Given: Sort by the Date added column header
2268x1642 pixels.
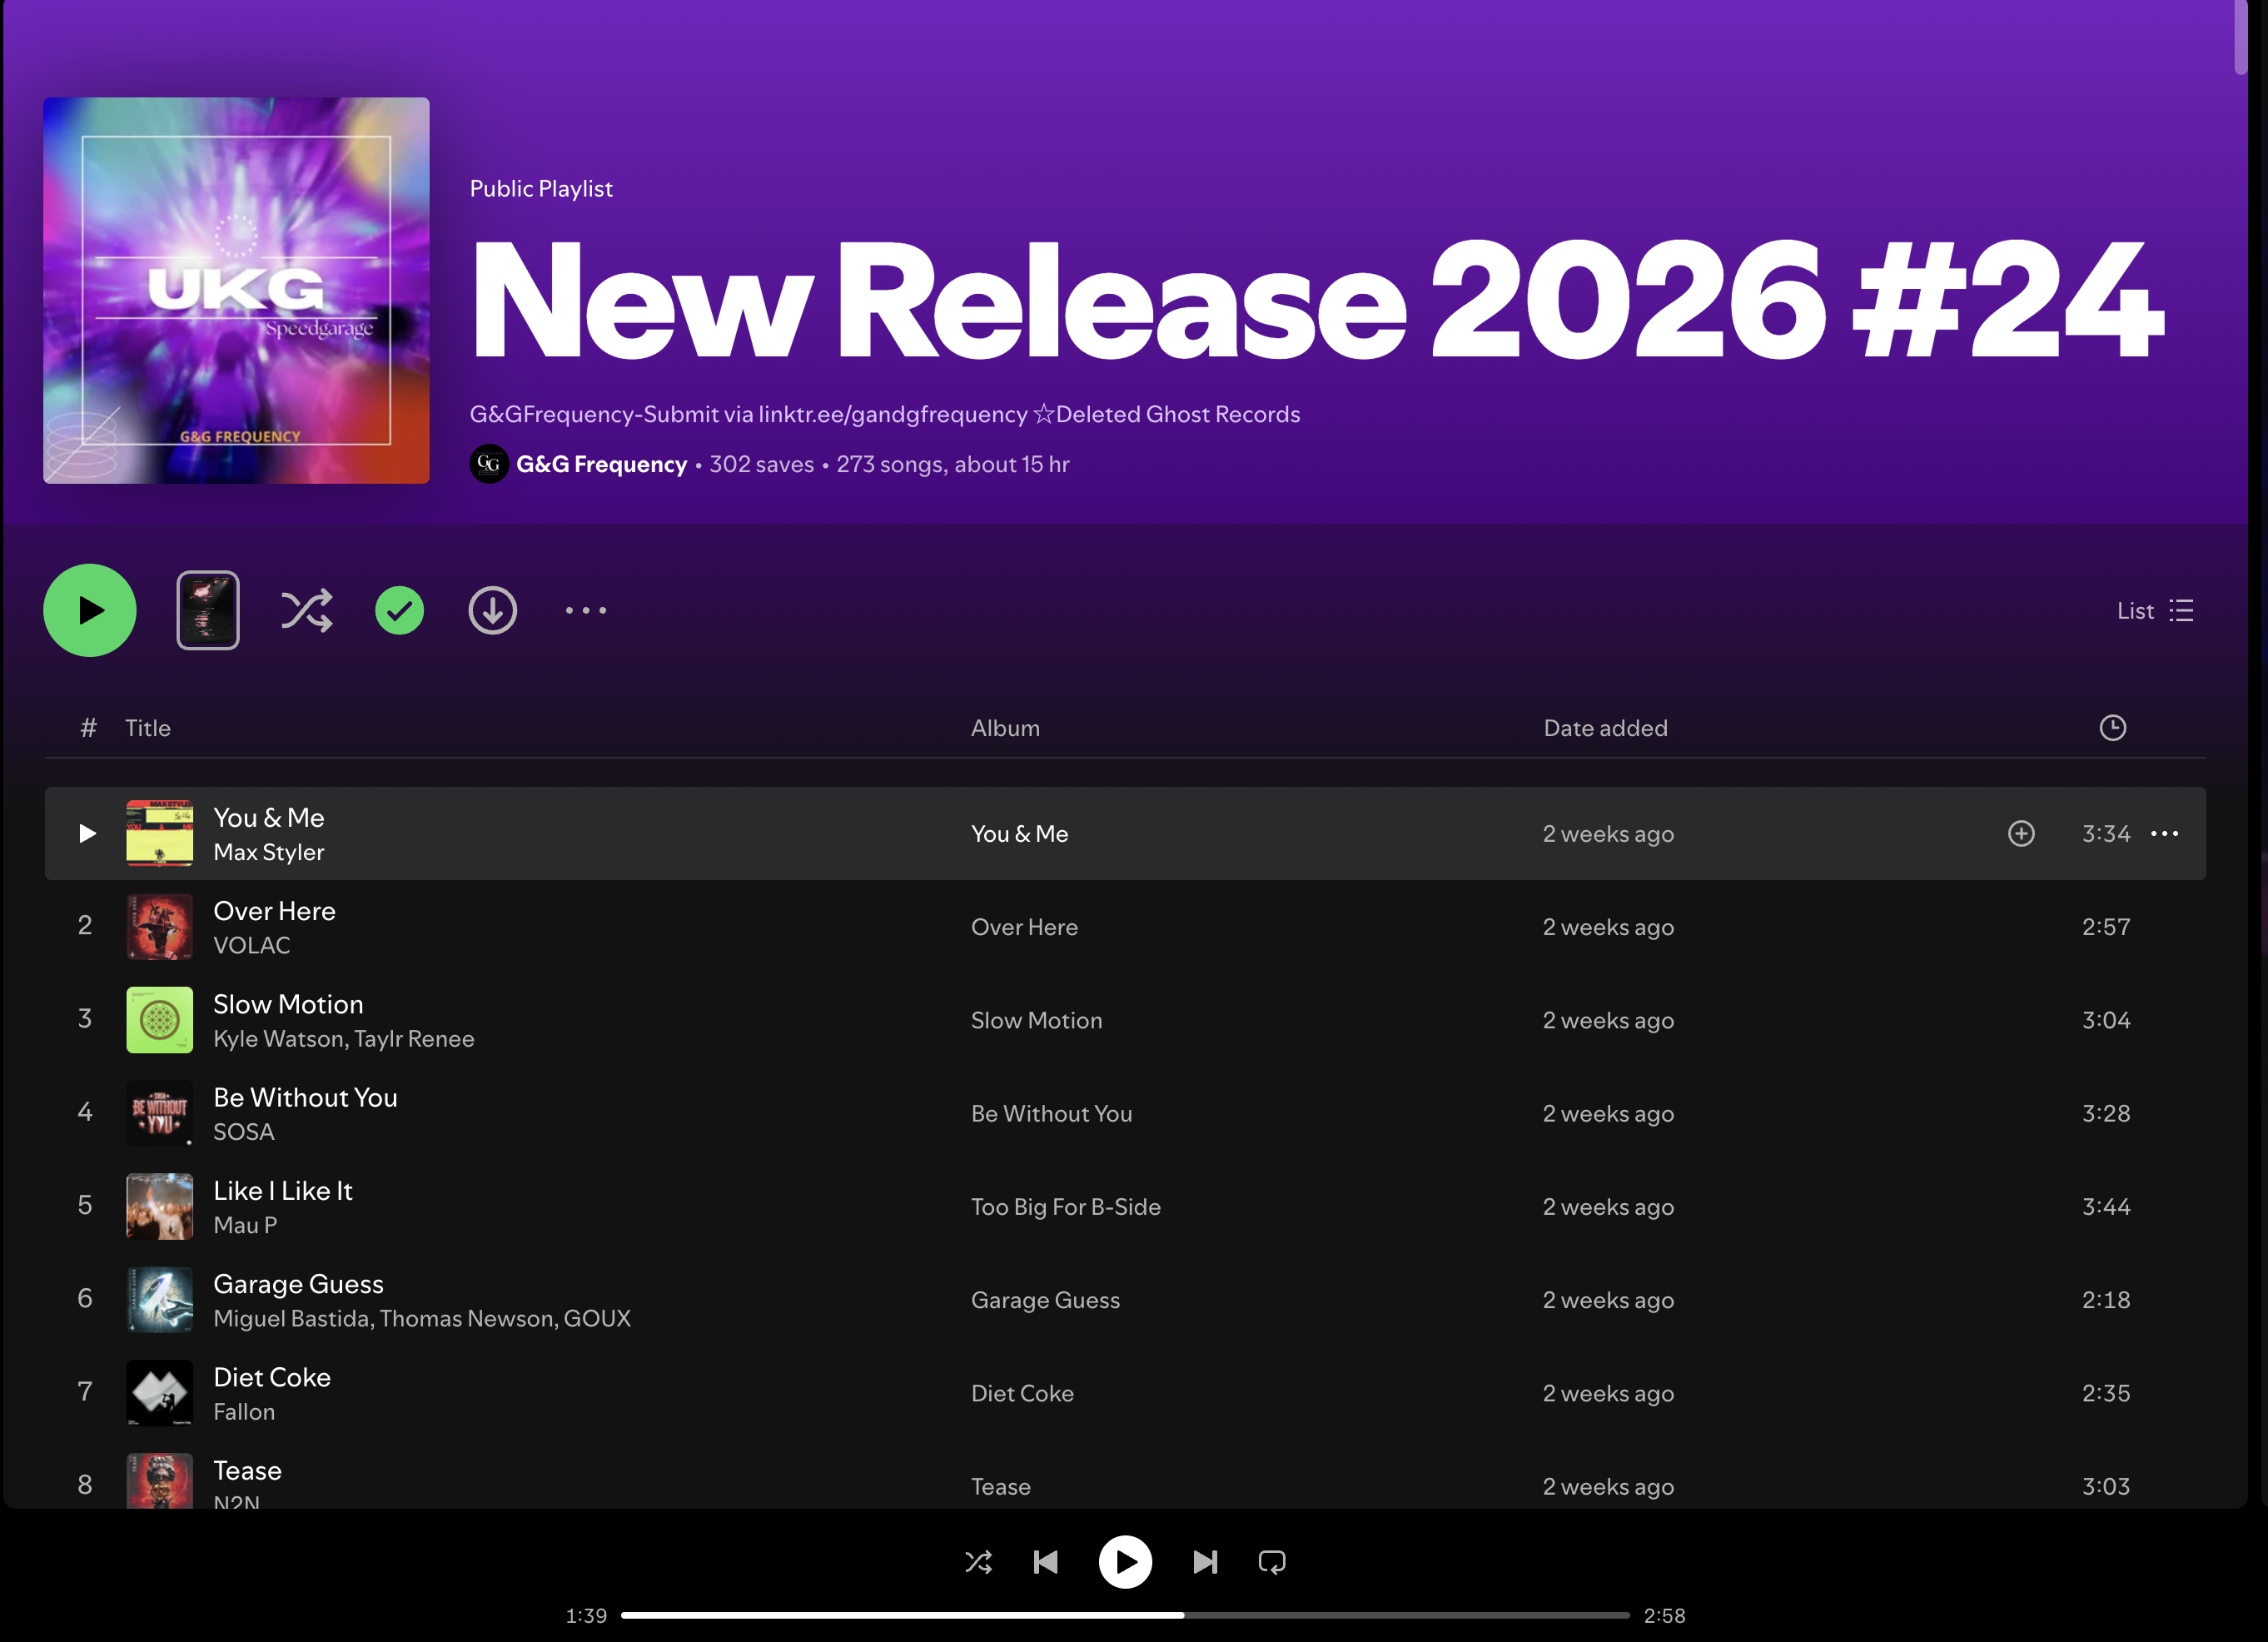Looking at the screenshot, I should [x=1605, y=728].
